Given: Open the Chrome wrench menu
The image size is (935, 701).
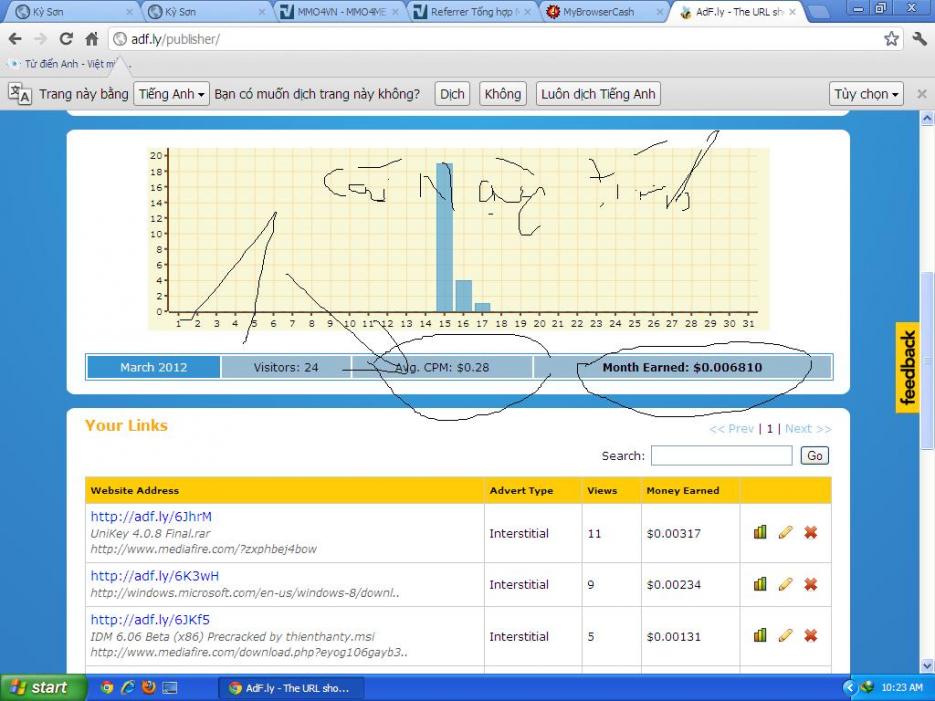Looking at the screenshot, I should tap(919, 39).
